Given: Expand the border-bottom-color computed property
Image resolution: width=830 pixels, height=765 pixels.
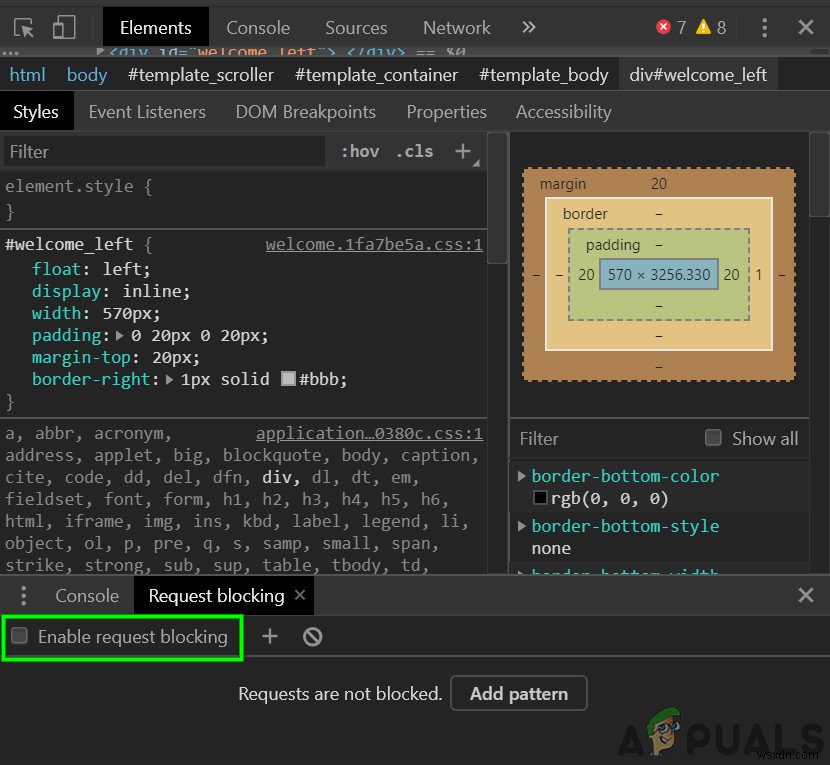Looking at the screenshot, I should (522, 476).
